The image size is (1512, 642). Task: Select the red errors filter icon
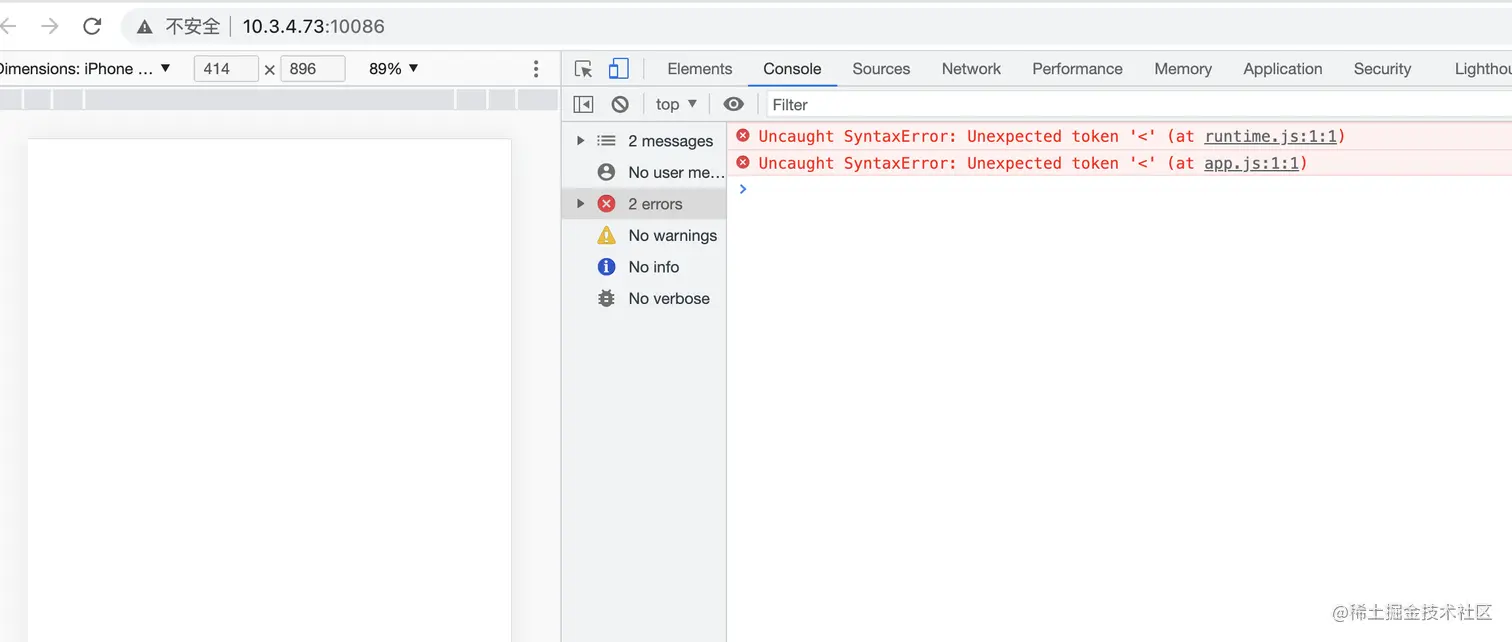[606, 204]
